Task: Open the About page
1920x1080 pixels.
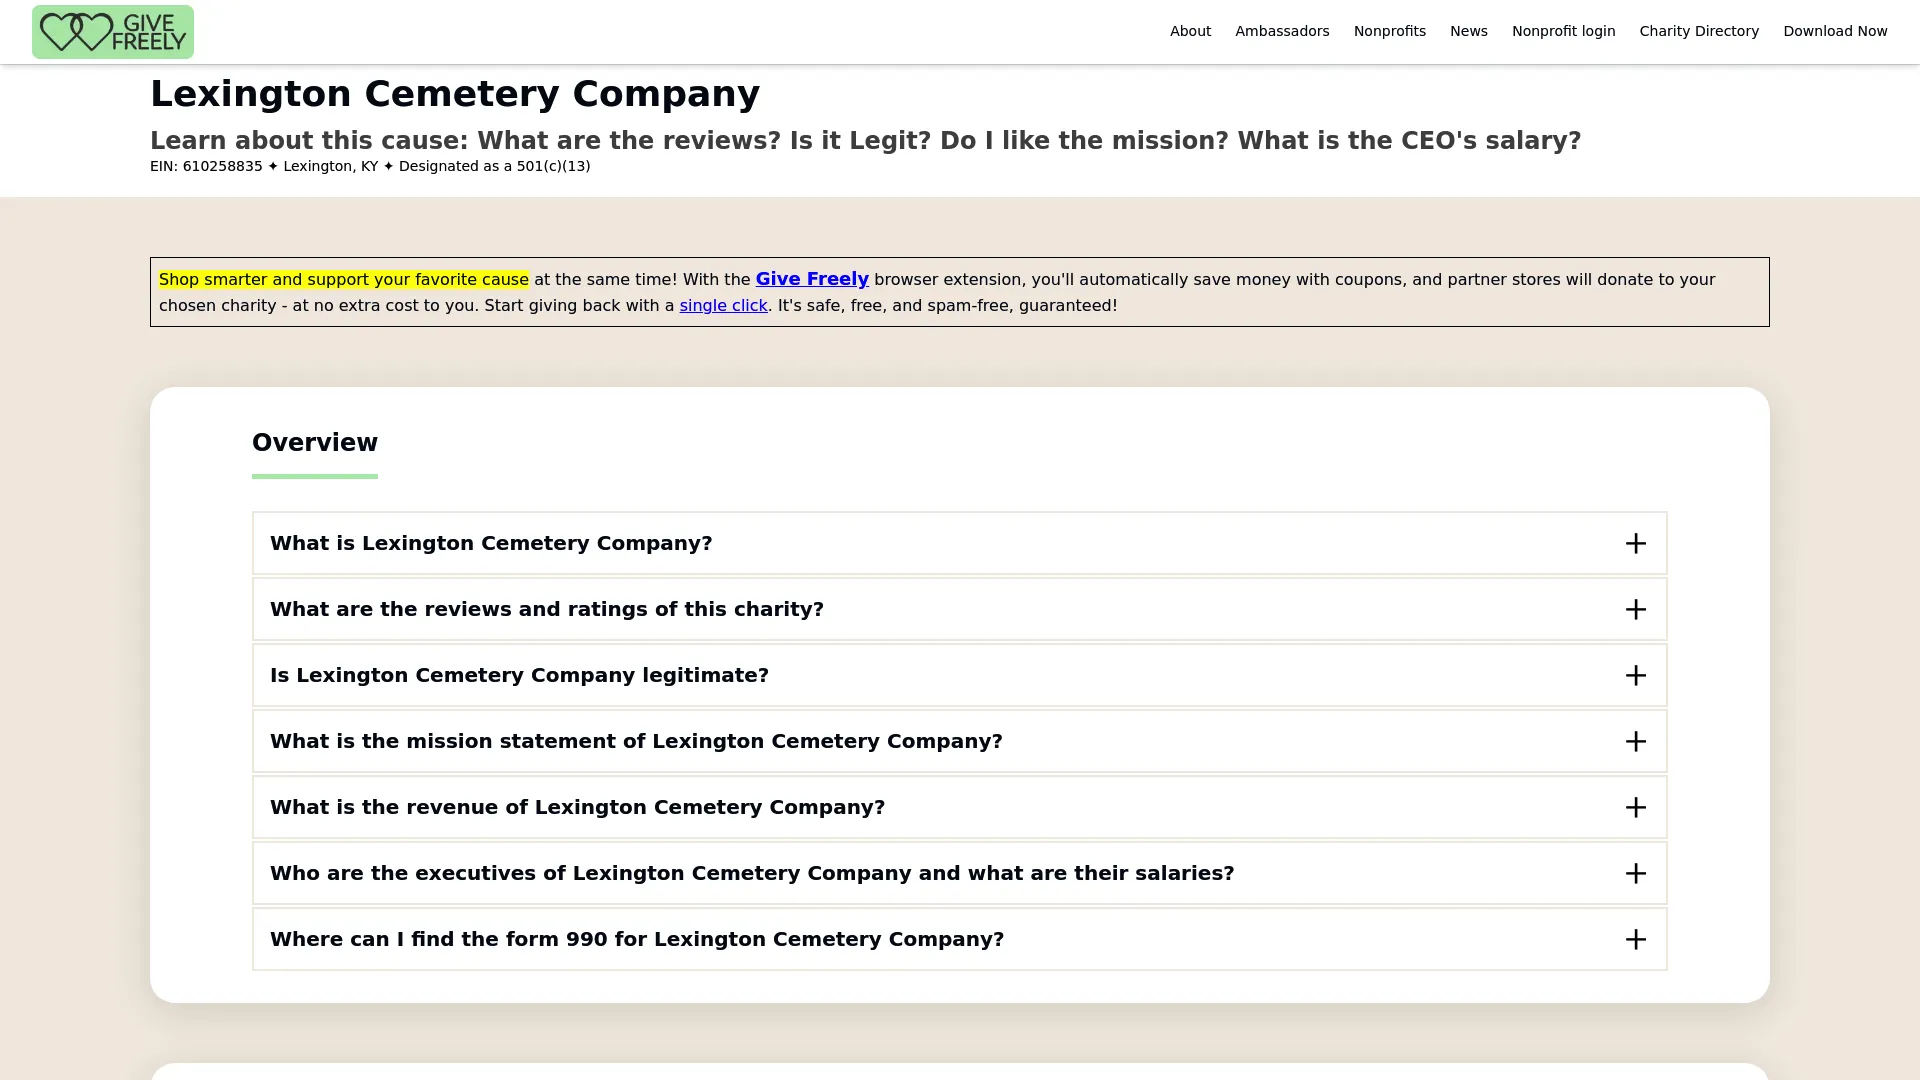Action: click(x=1190, y=31)
